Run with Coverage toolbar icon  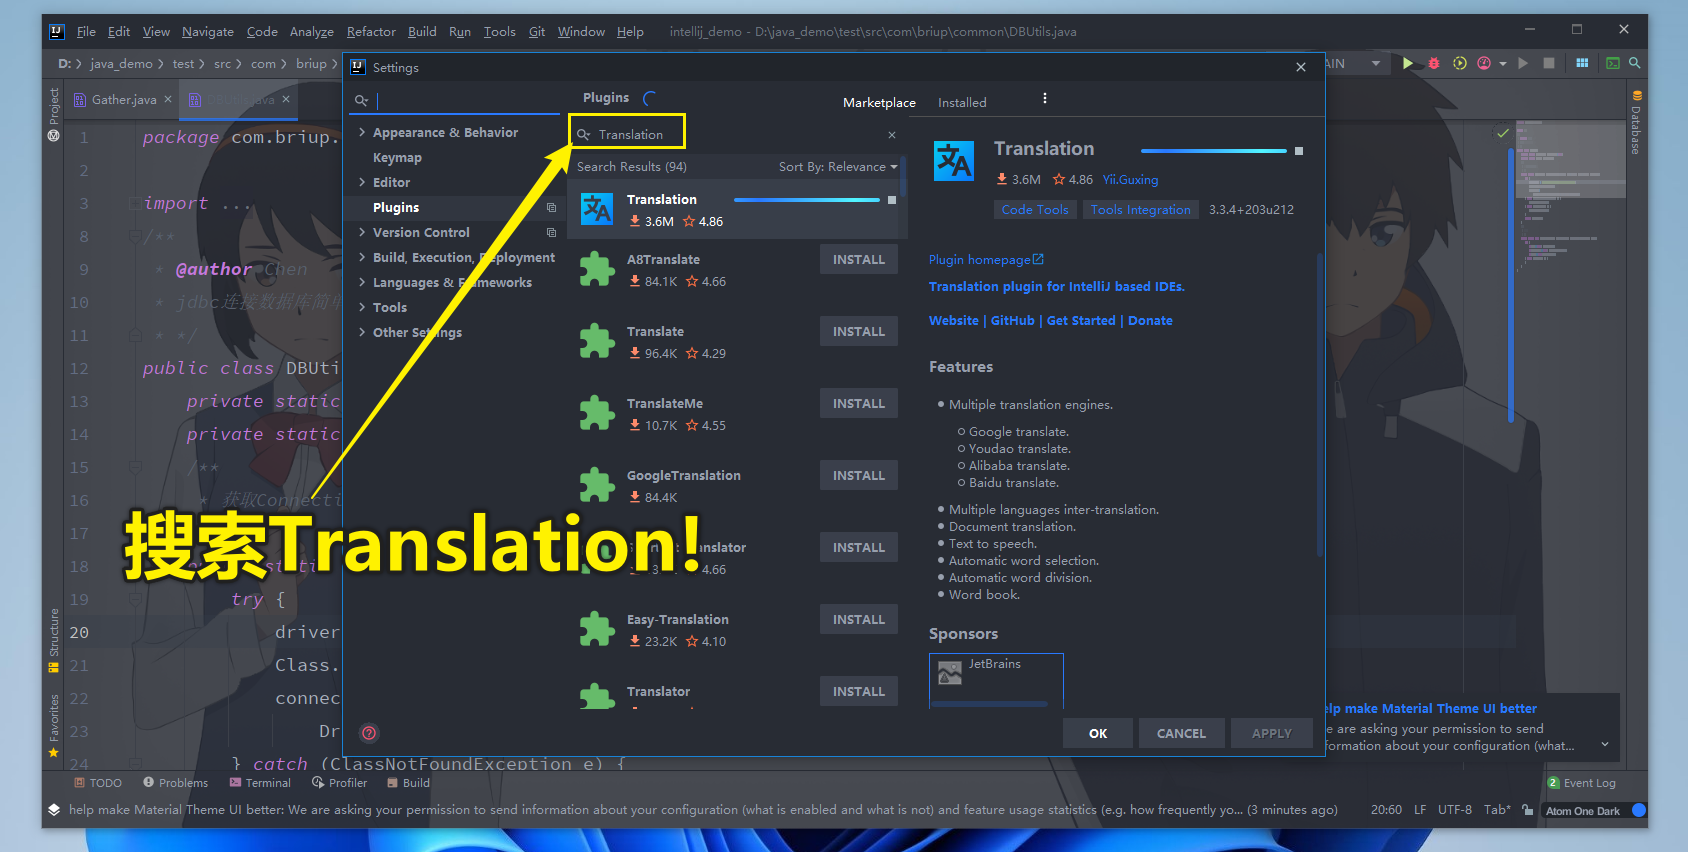pos(1459,63)
